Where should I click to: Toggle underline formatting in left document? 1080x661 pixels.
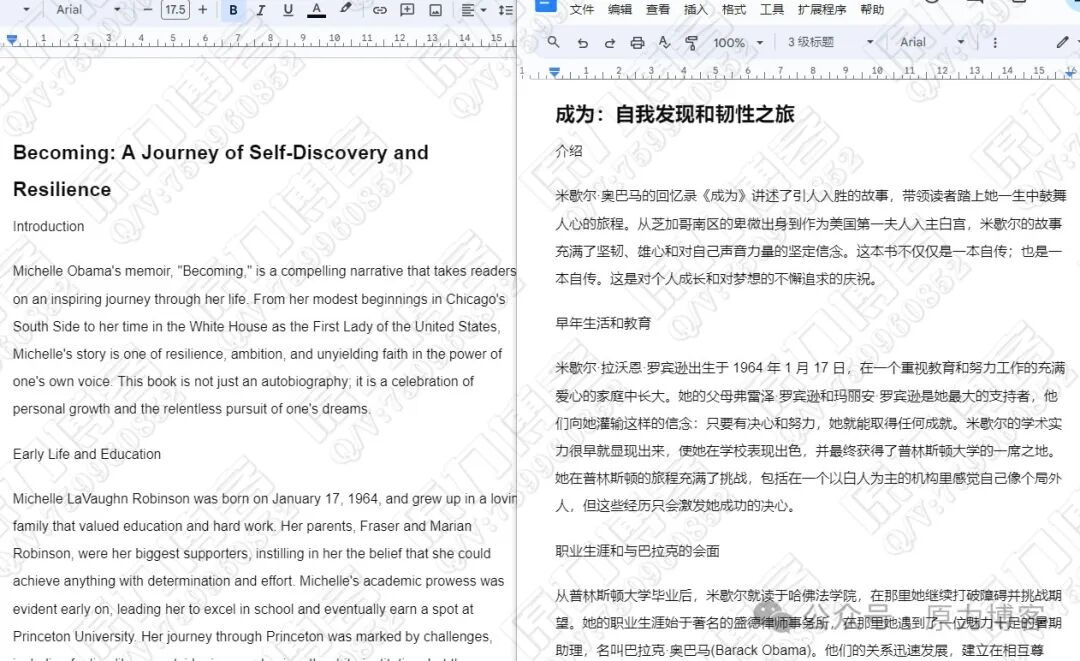click(288, 10)
